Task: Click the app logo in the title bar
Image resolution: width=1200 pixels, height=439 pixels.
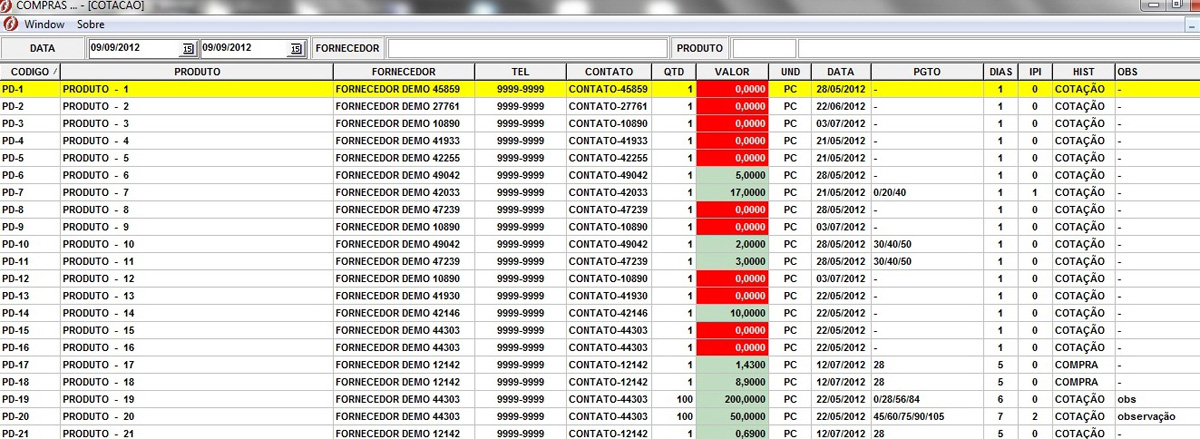Action: (7, 6)
